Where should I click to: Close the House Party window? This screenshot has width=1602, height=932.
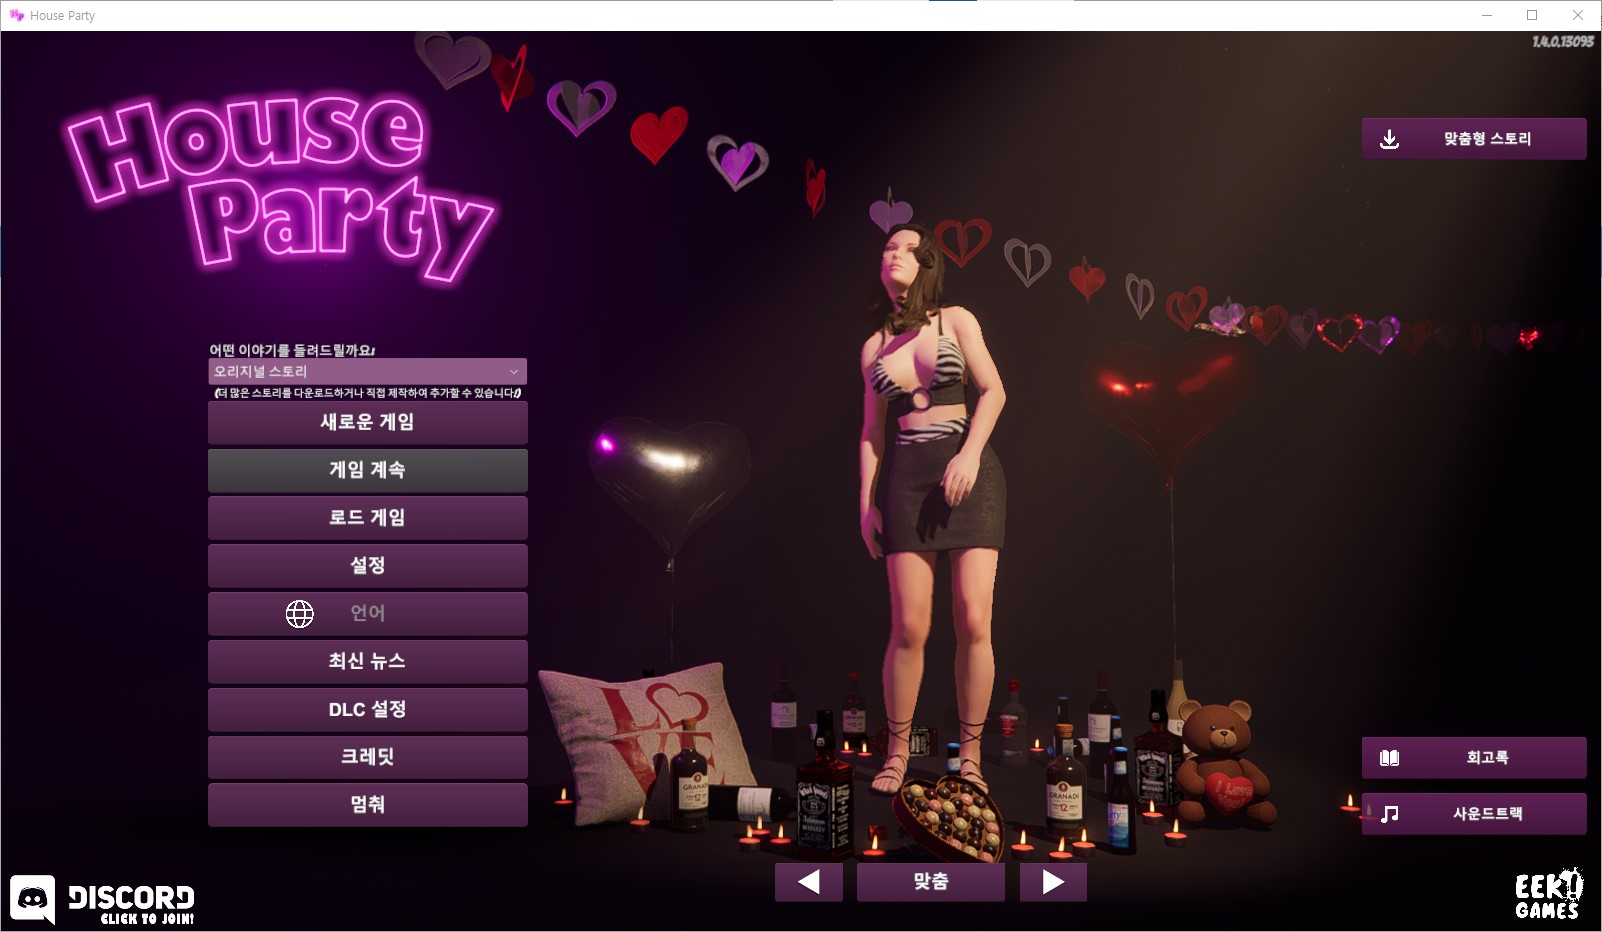pyautogui.click(x=1578, y=15)
